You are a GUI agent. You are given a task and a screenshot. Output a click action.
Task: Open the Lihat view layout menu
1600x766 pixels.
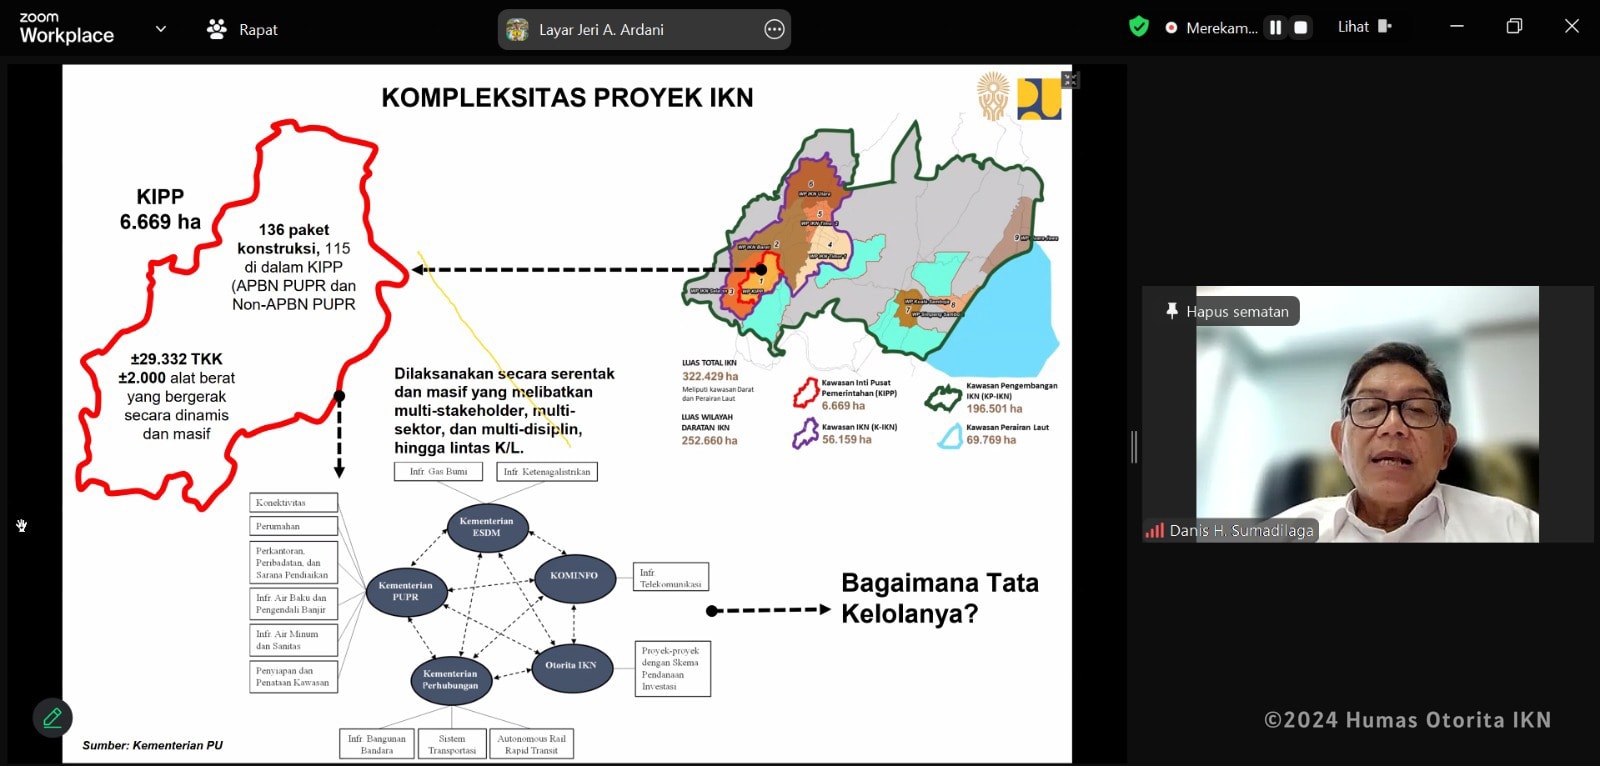tap(1364, 27)
